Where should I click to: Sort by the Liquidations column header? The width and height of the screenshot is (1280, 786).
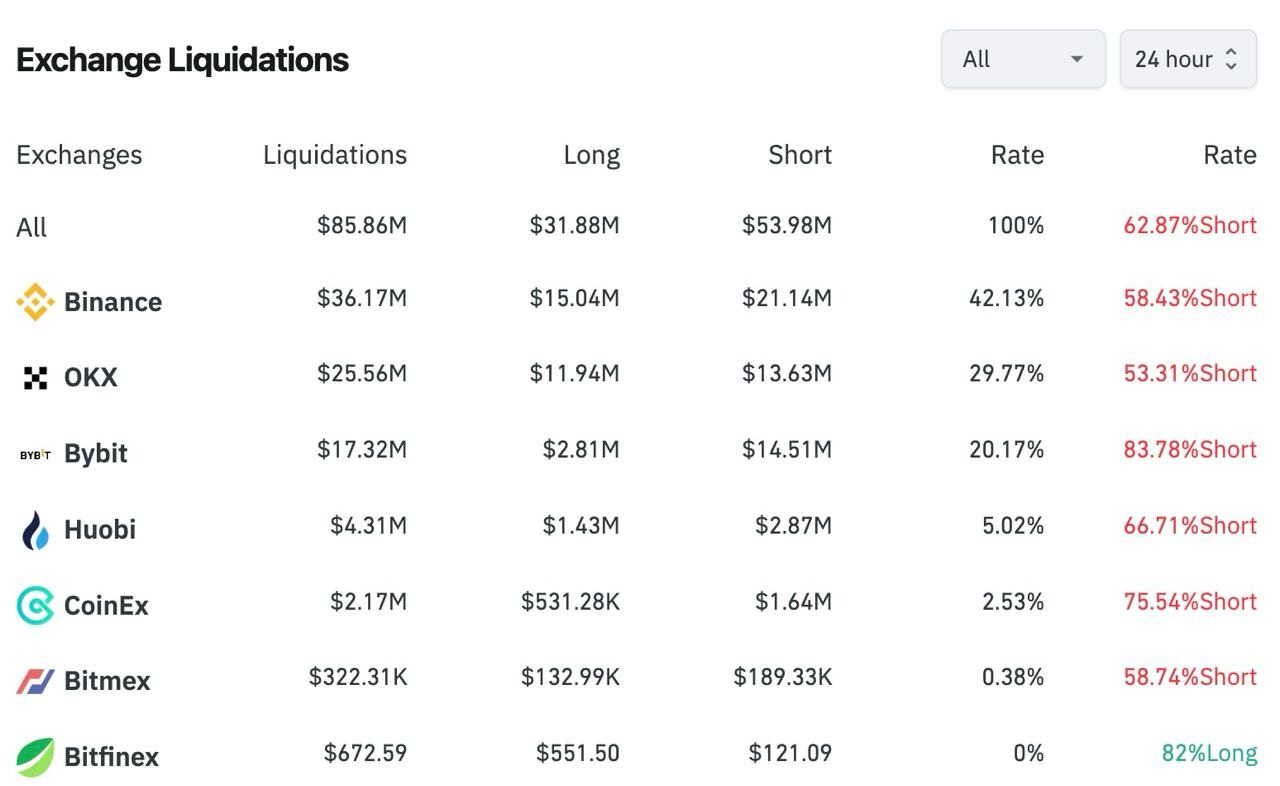click(334, 155)
